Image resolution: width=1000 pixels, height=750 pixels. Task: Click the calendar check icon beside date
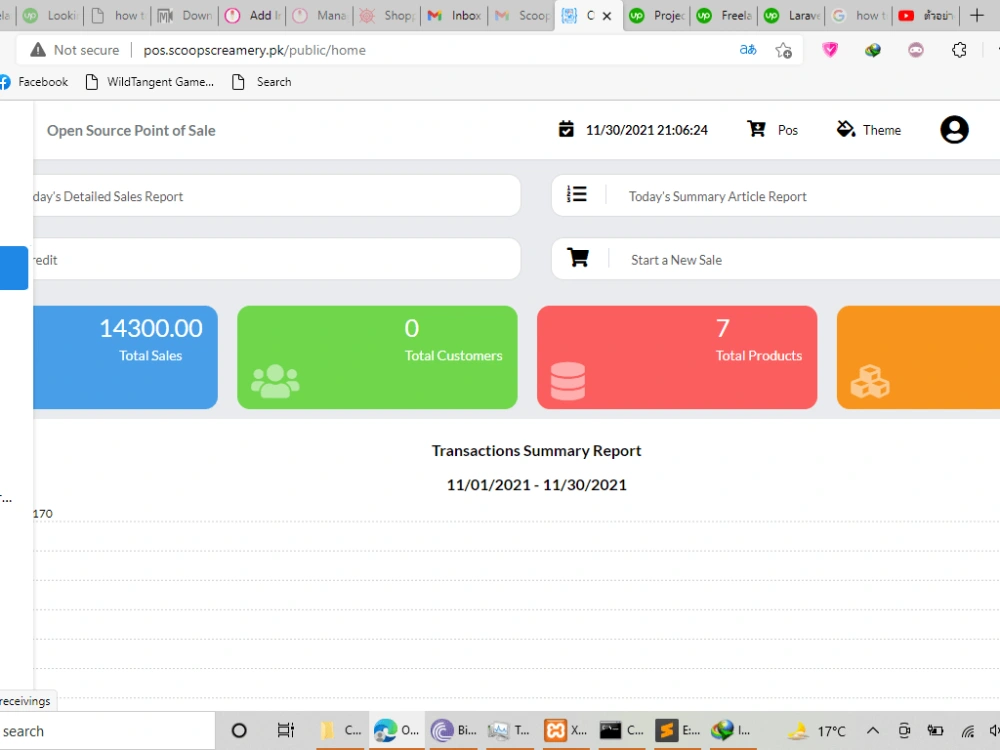(x=566, y=129)
